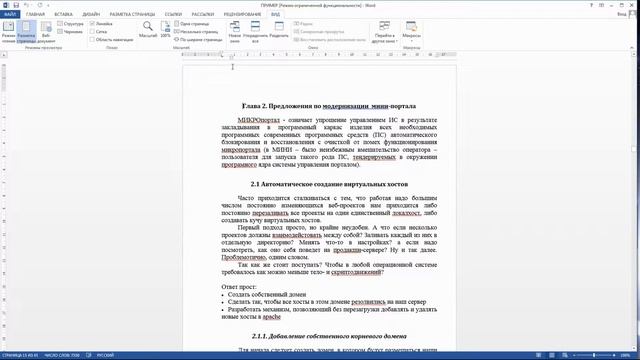Click the zoom percentage in status bar
This screenshot has height=360, width=640.
625,356
